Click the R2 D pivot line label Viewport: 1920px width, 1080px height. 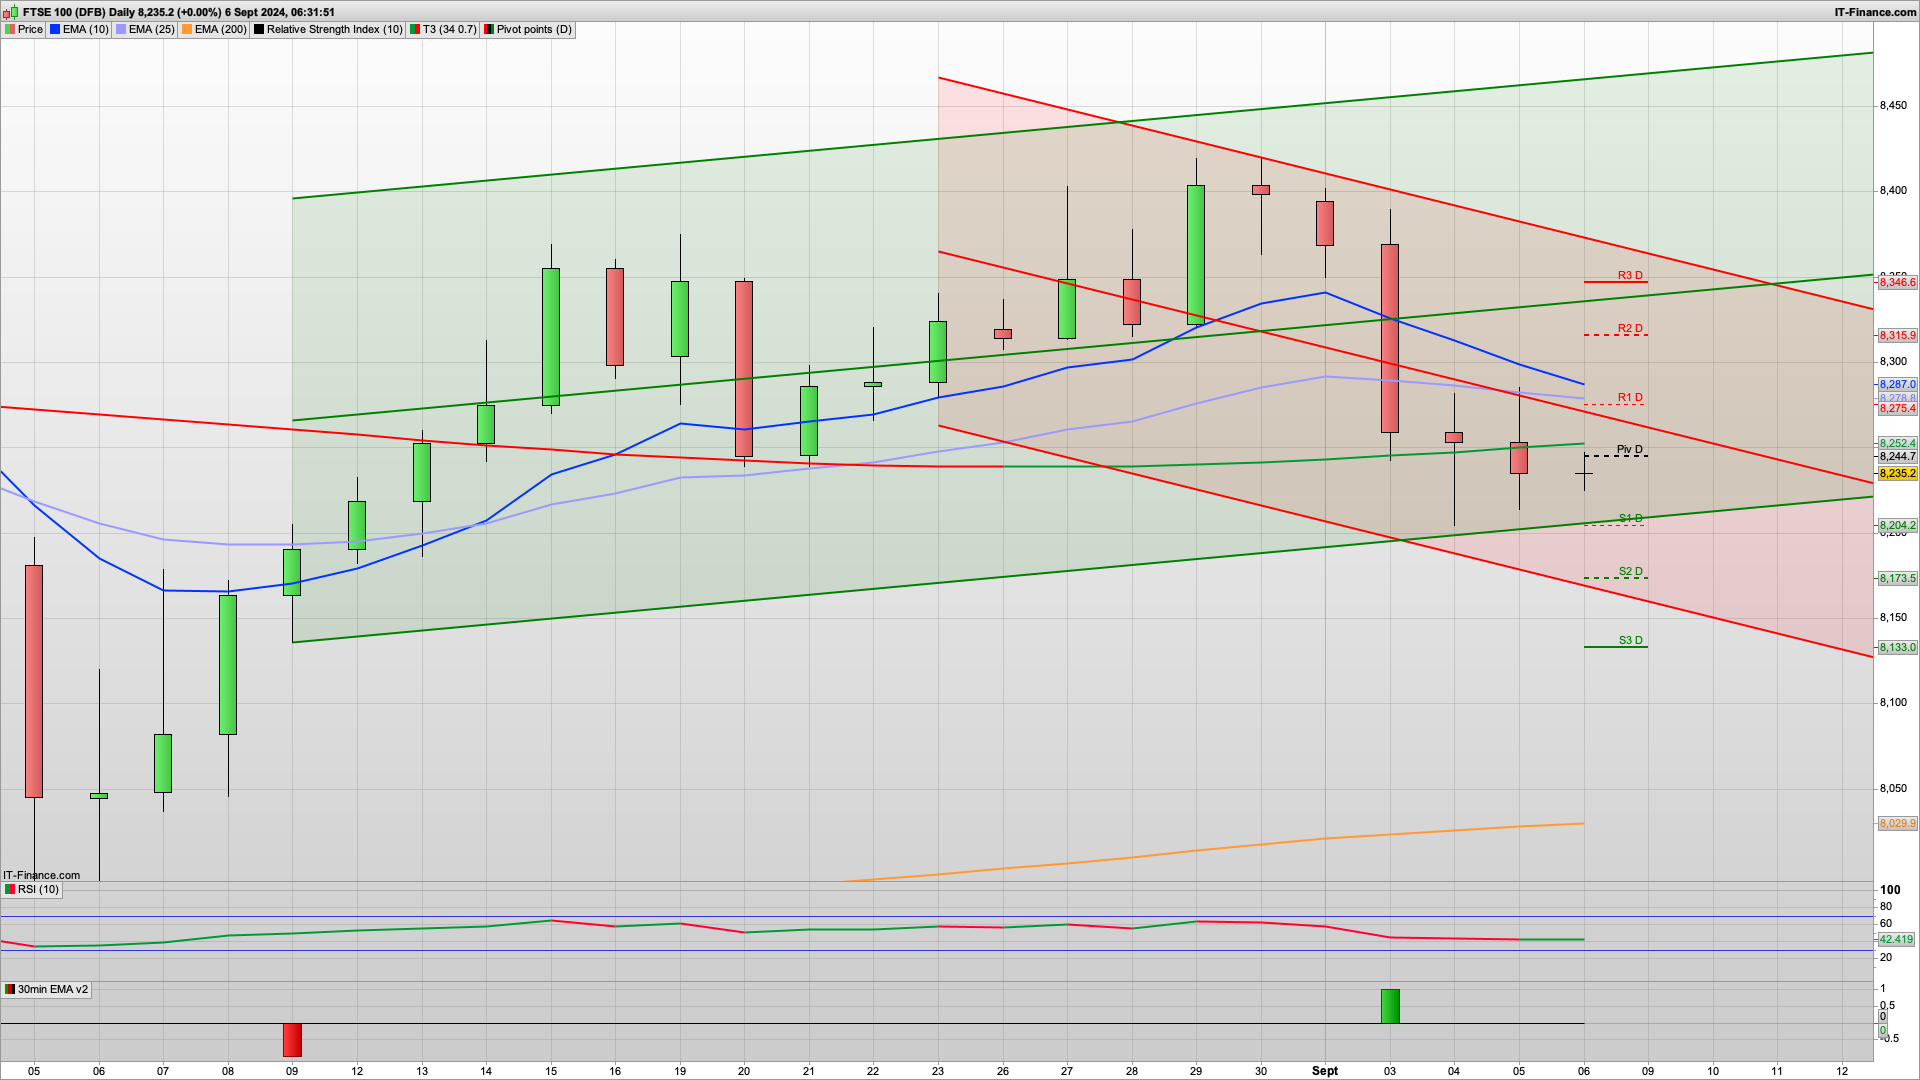(1630, 328)
